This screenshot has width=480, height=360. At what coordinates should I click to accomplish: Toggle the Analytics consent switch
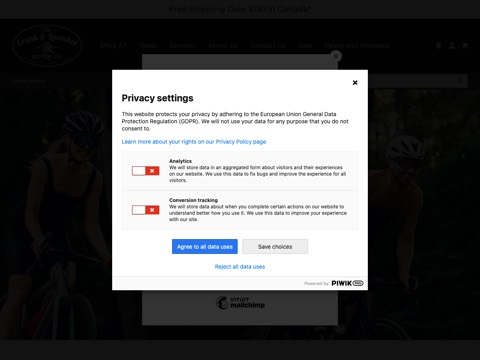[x=146, y=171]
